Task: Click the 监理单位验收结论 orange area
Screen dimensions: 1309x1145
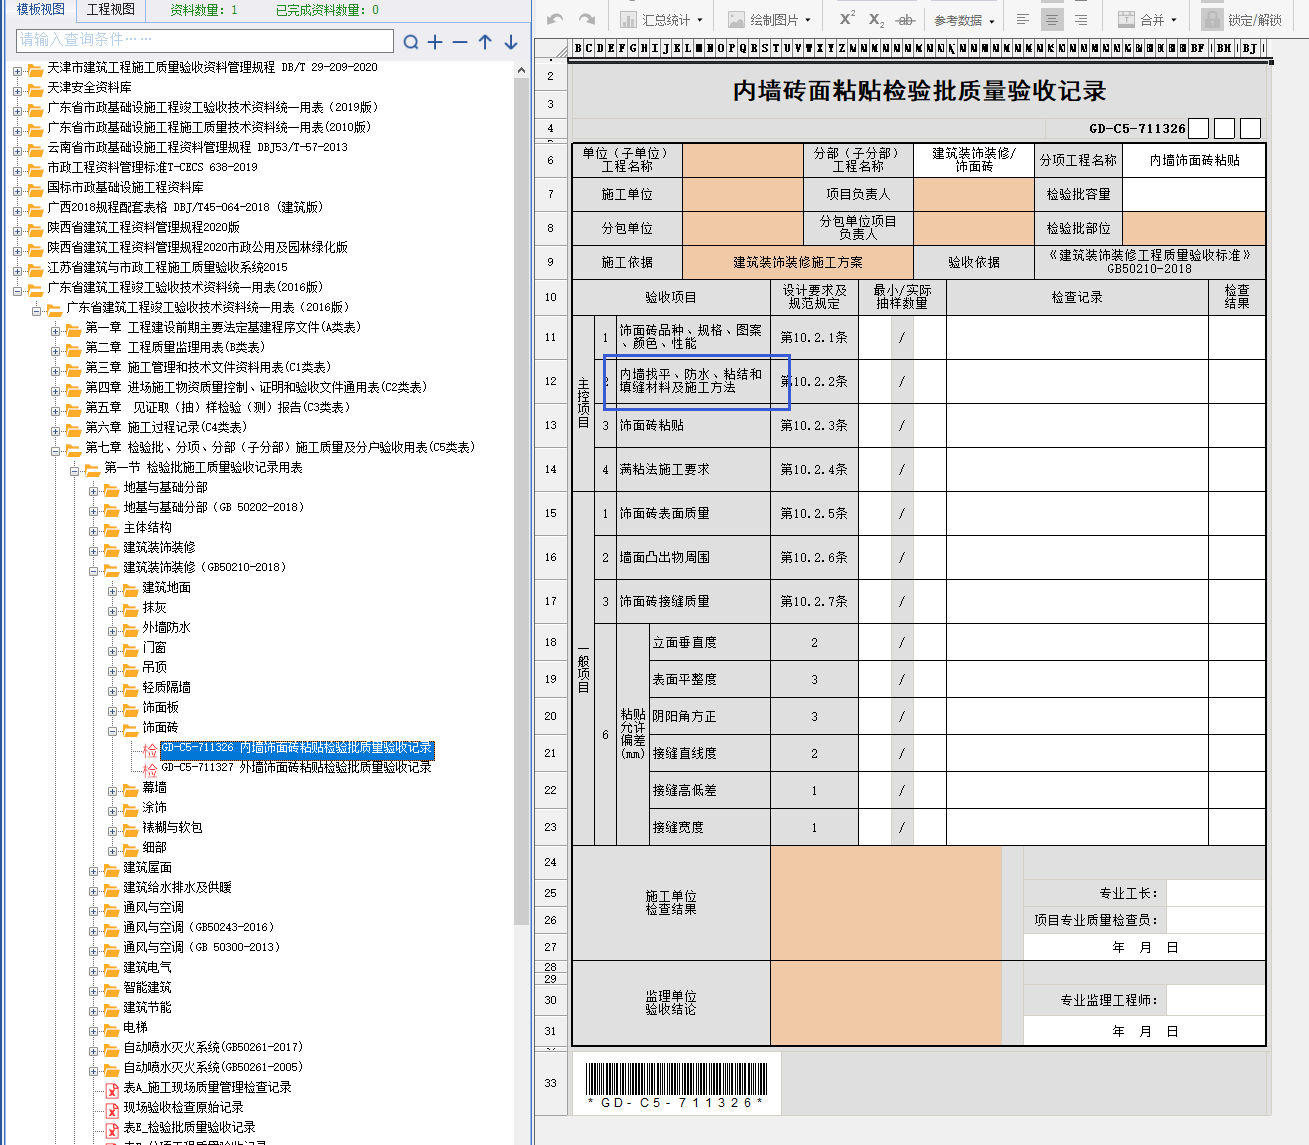Action: coord(885,1003)
